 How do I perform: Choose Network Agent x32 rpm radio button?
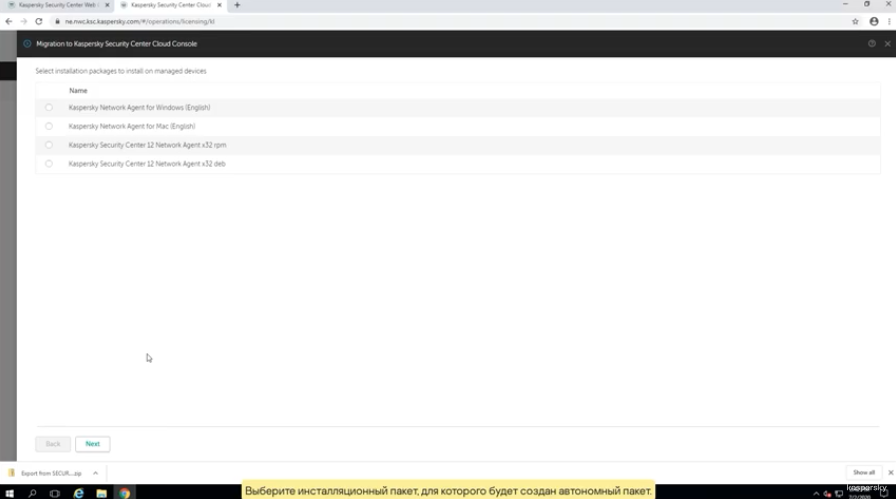[x=49, y=145]
